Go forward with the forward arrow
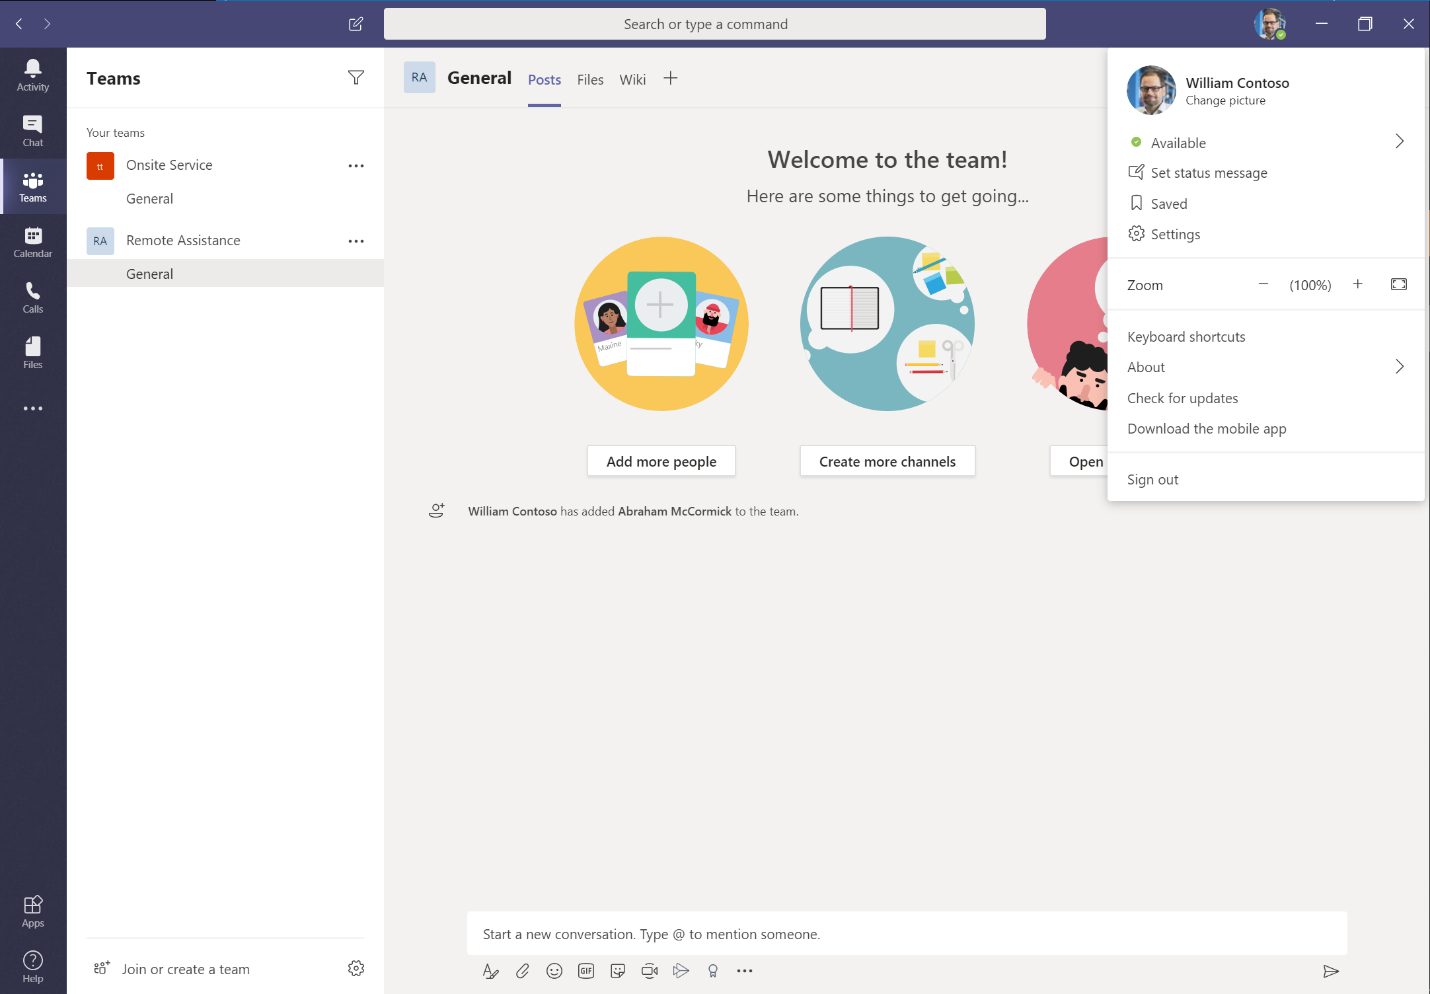The height and width of the screenshot is (994, 1430). [47, 24]
